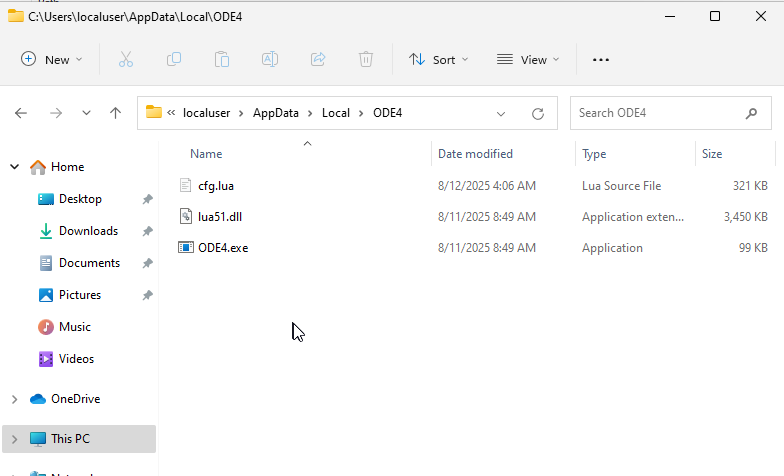Viewport: 784px width, 476px height.
Task: Open the Sort options menu
Action: [x=438, y=60]
